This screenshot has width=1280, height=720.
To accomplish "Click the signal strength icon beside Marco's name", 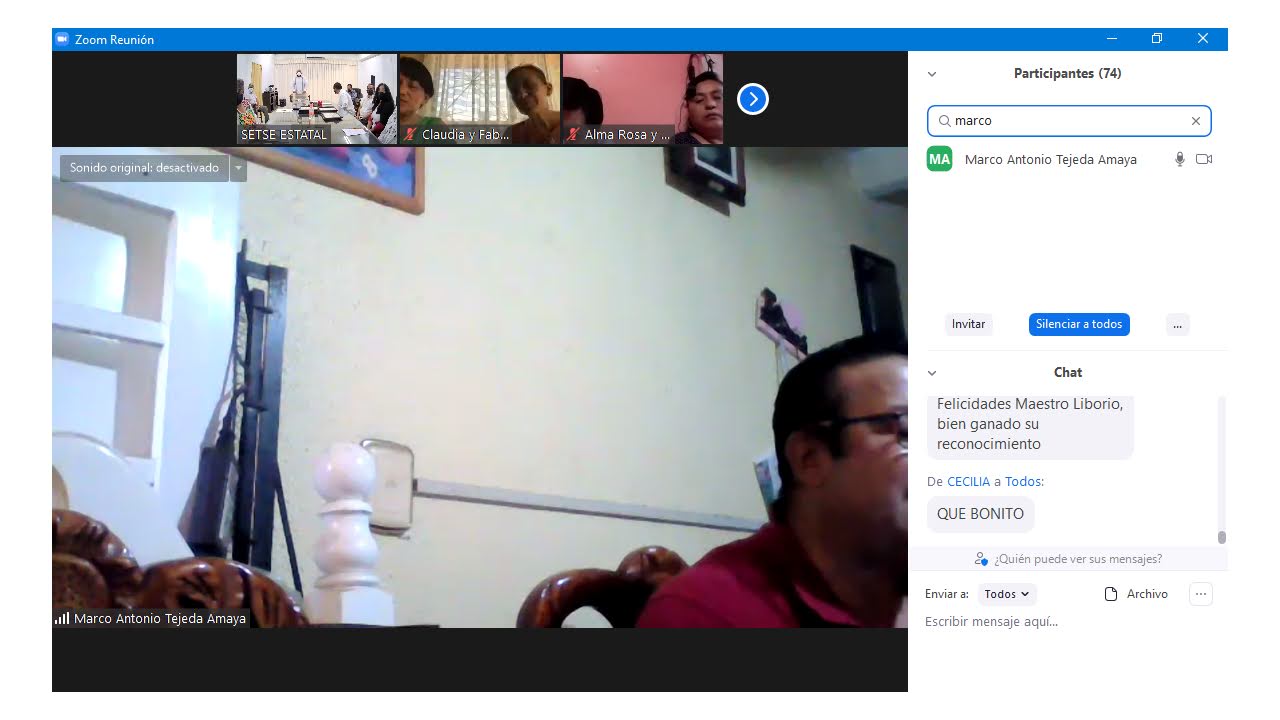I will pyautogui.click(x=62, y=619).
